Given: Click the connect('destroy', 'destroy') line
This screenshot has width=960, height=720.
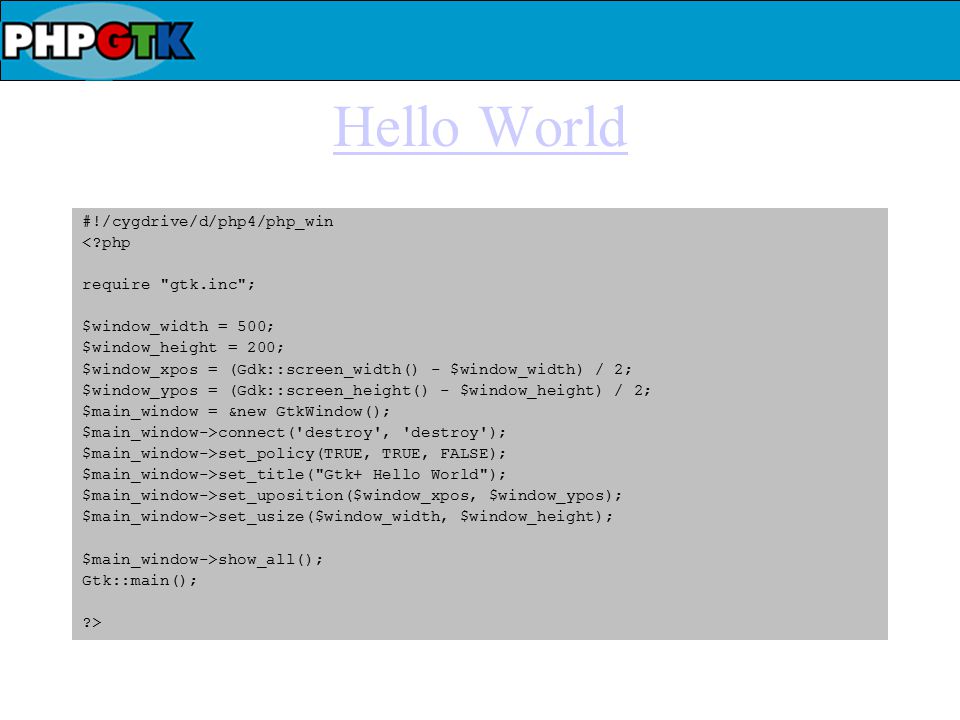Looking at the screenshot, I should (294, 433).
